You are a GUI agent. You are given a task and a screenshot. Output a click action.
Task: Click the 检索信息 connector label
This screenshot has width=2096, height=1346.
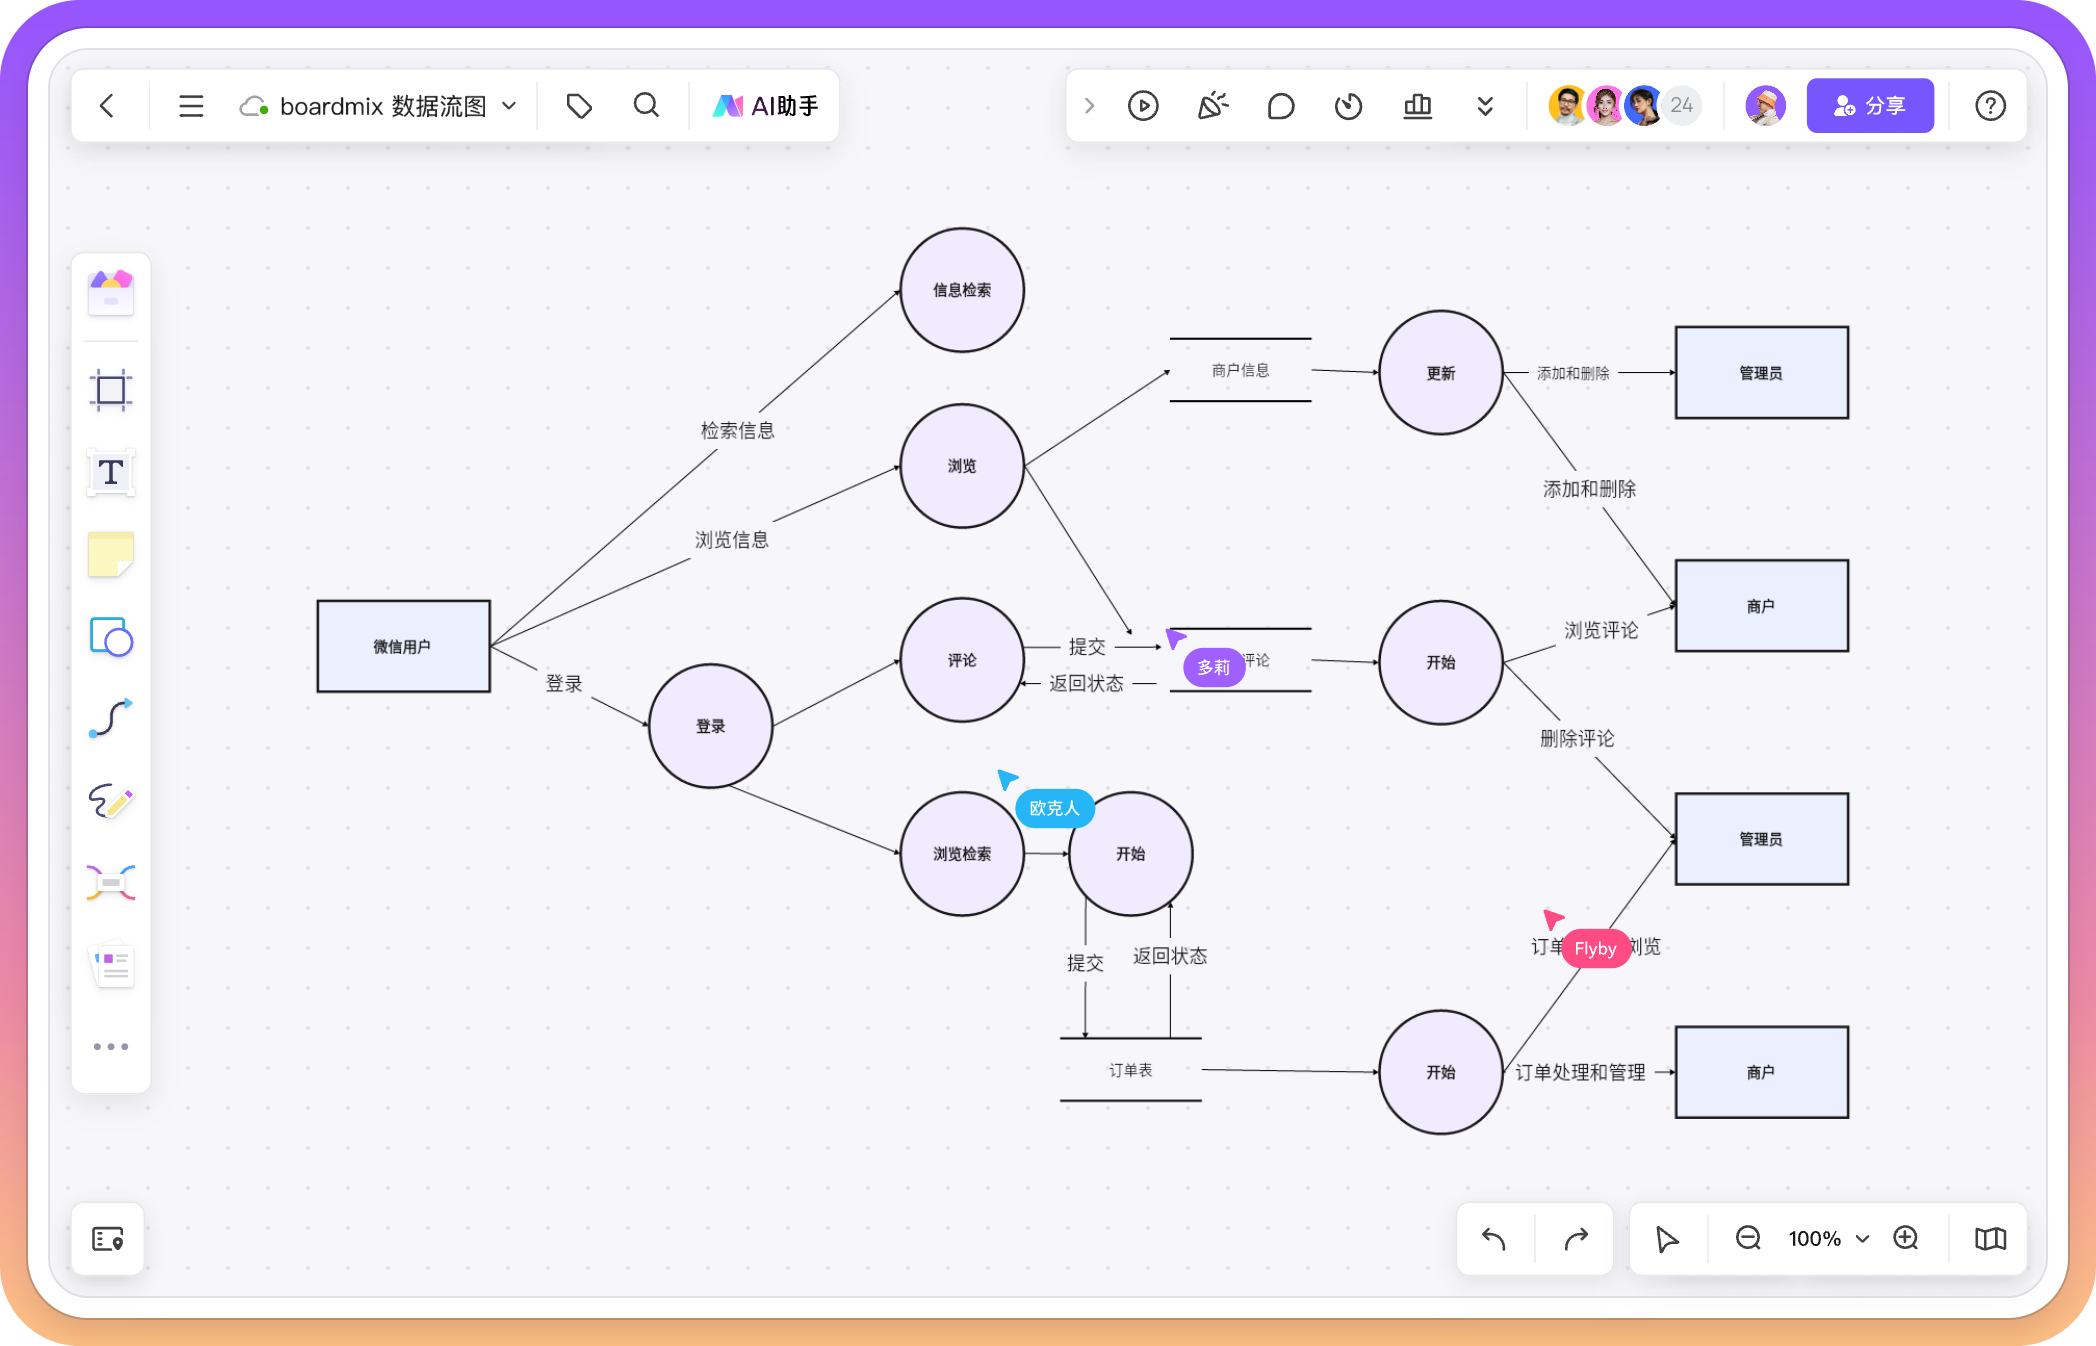pyautogui.click(x=738, y=430)
